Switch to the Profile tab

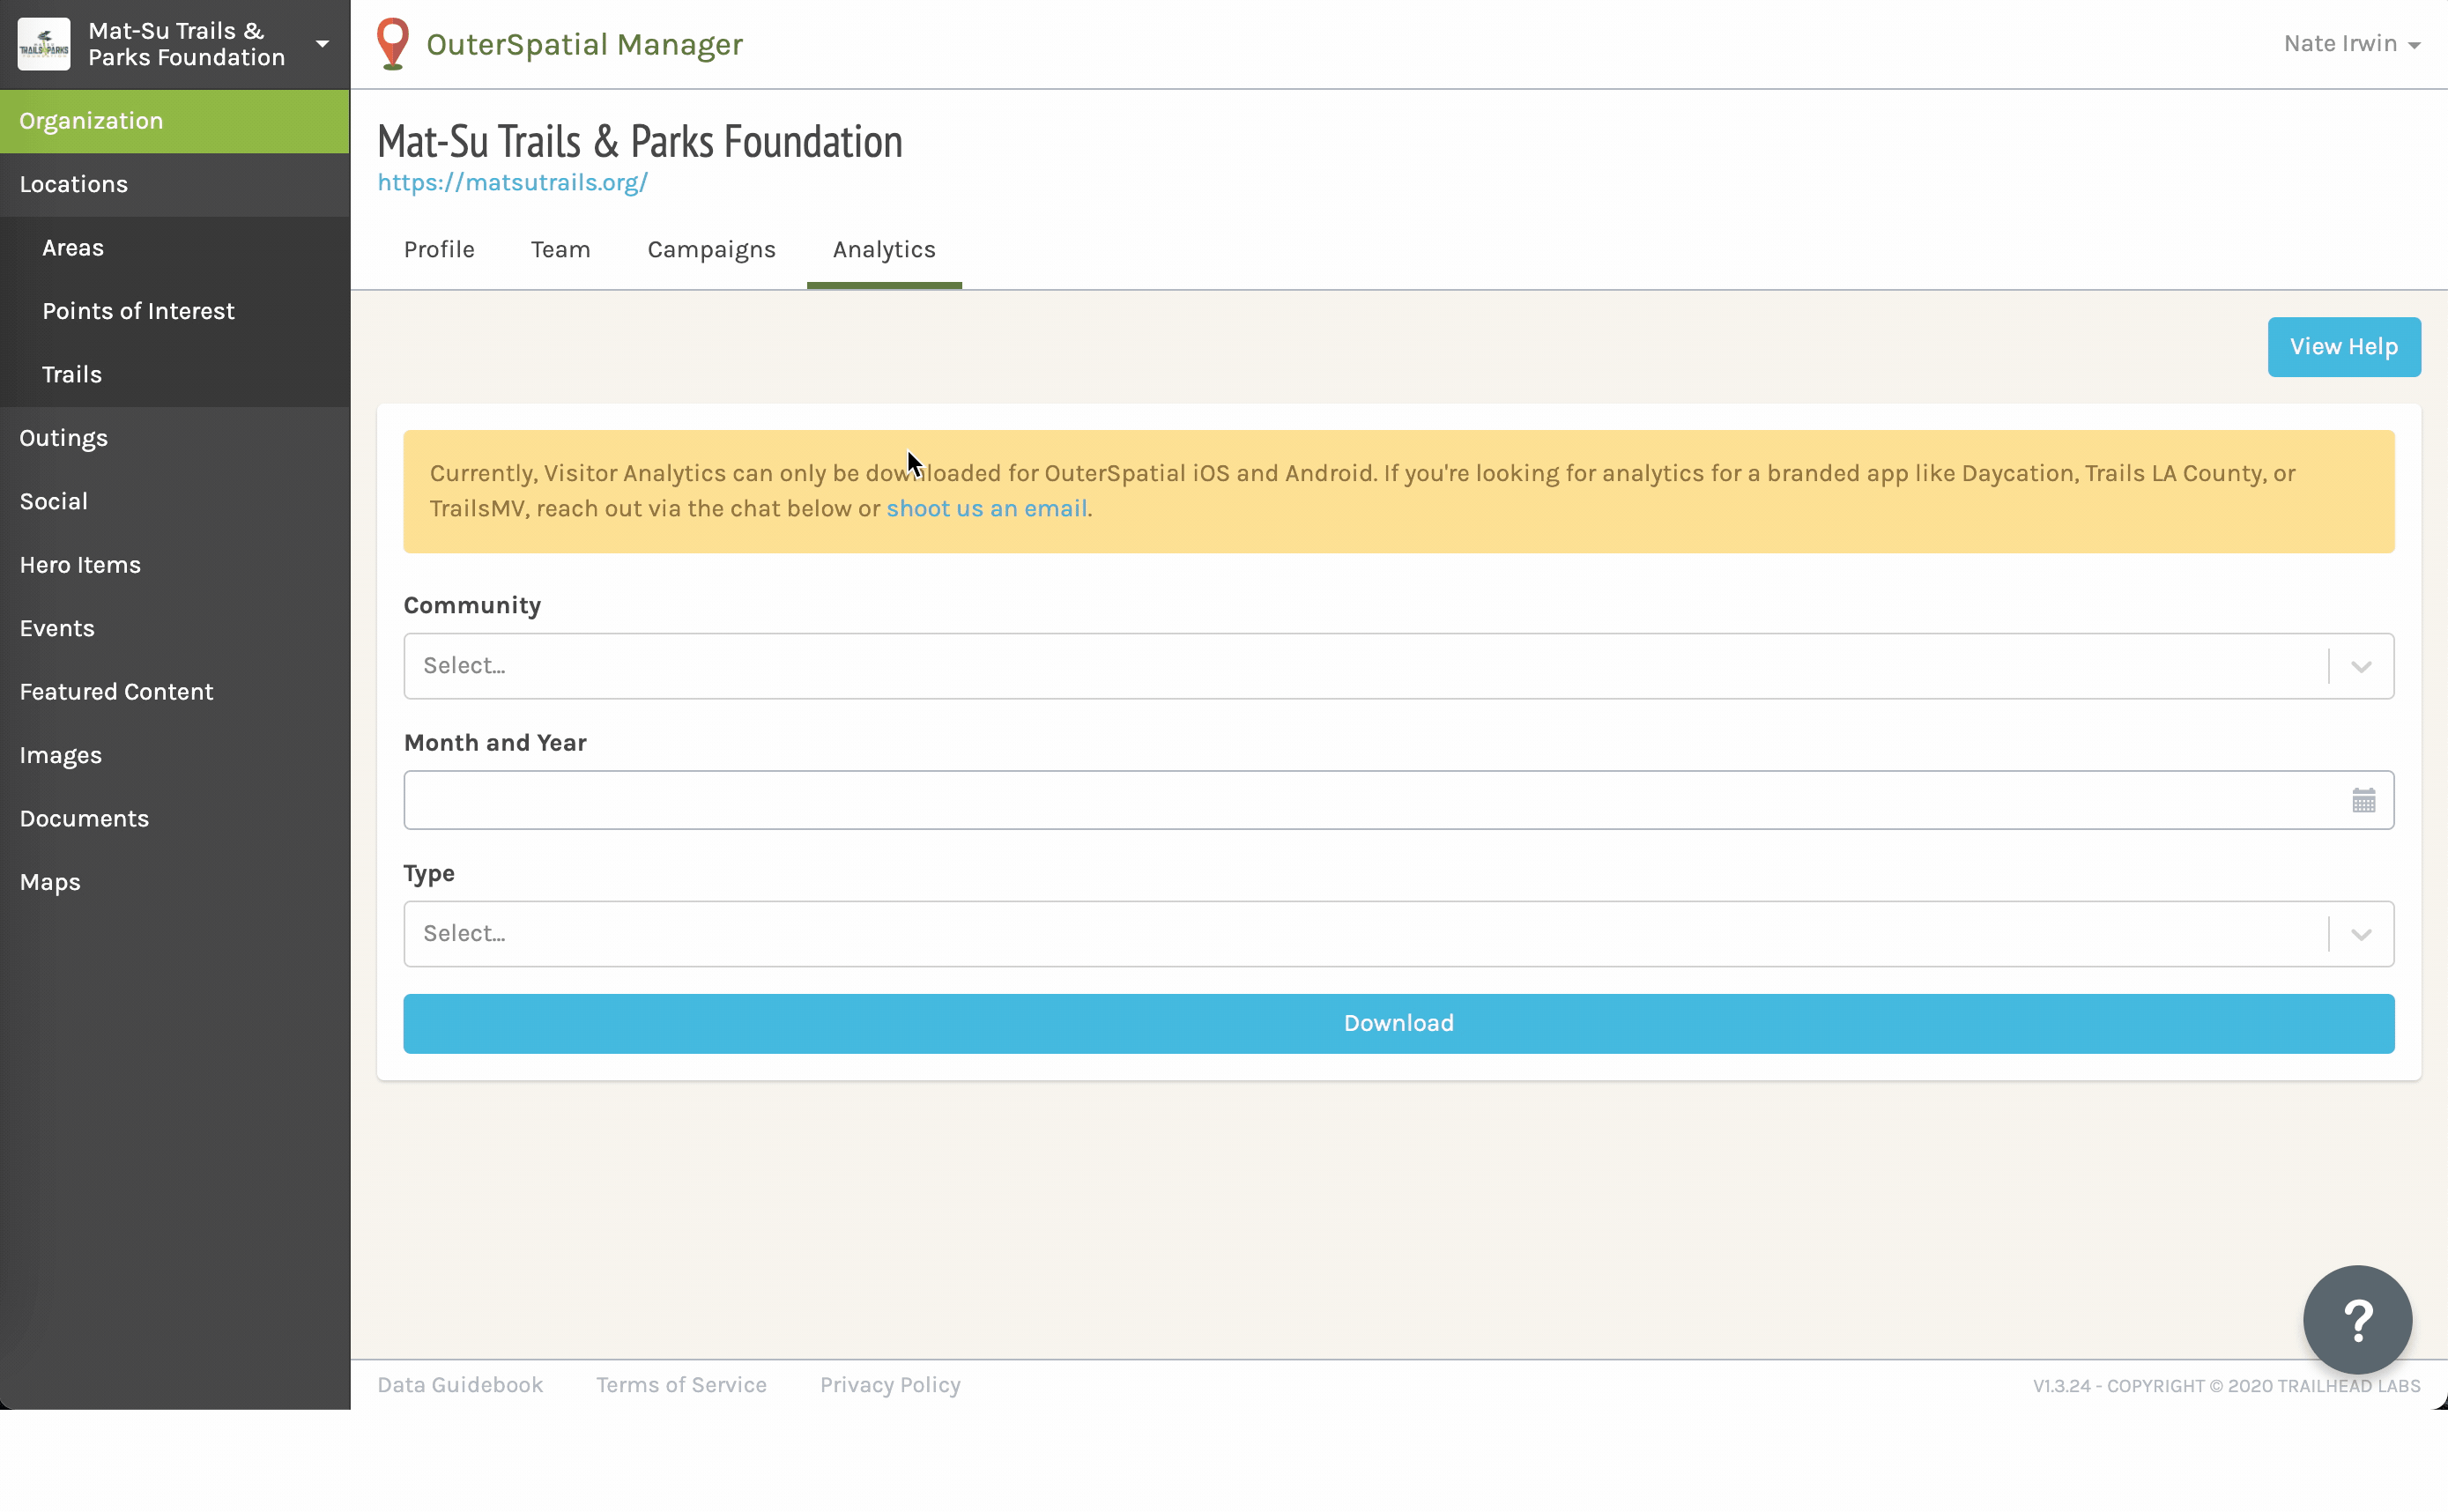(439, 250)
